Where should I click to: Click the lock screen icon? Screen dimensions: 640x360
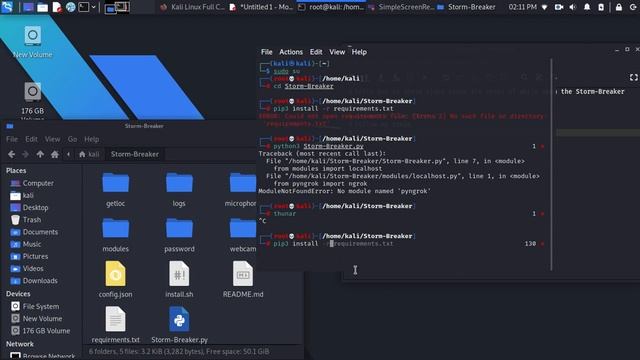(619, 7)
